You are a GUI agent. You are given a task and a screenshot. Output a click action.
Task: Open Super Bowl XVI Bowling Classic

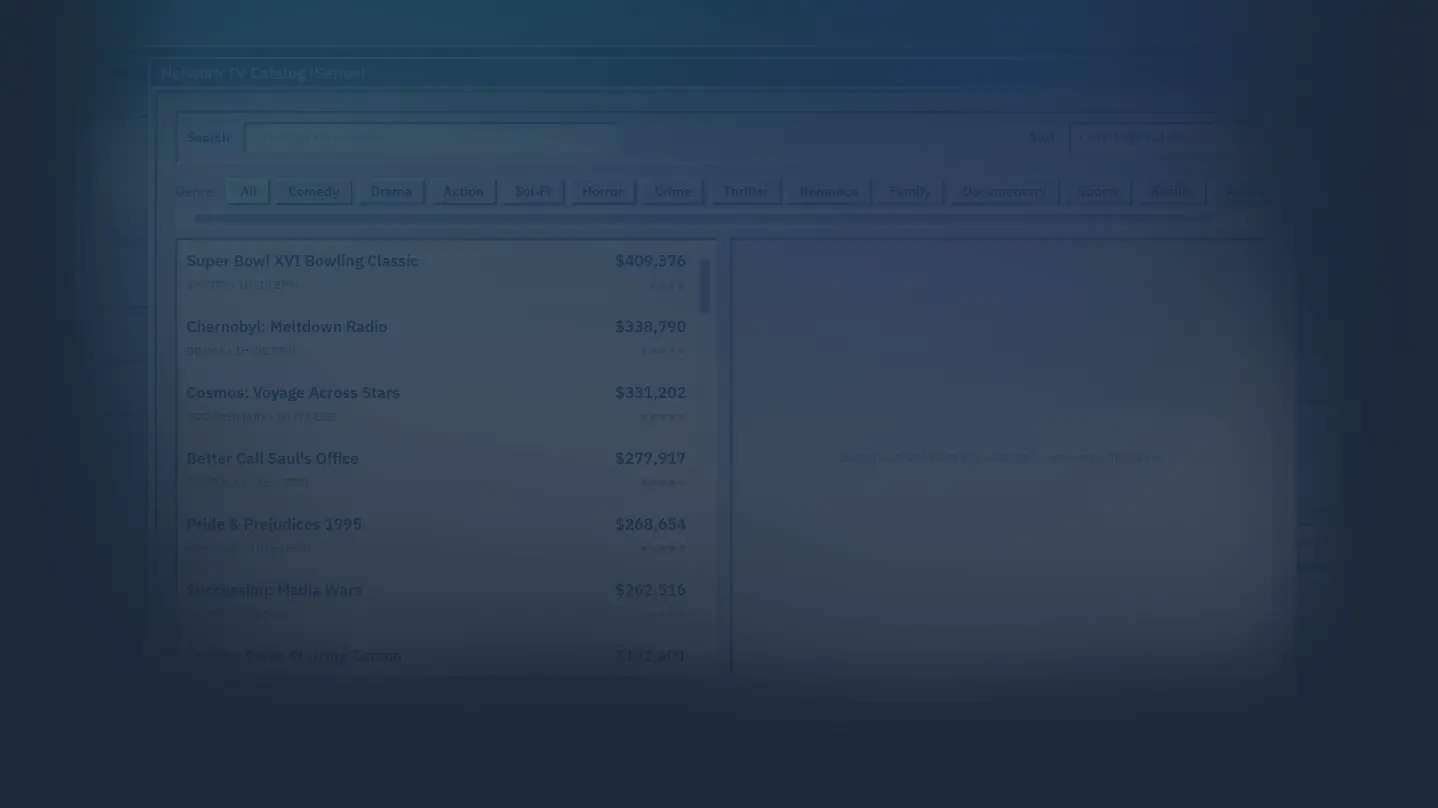tap(436, 272)
